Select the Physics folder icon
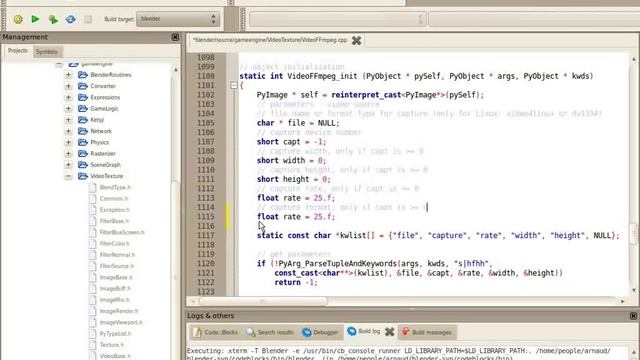The height and width of the screenshot is (360, 640). click(x=83, y=142)
